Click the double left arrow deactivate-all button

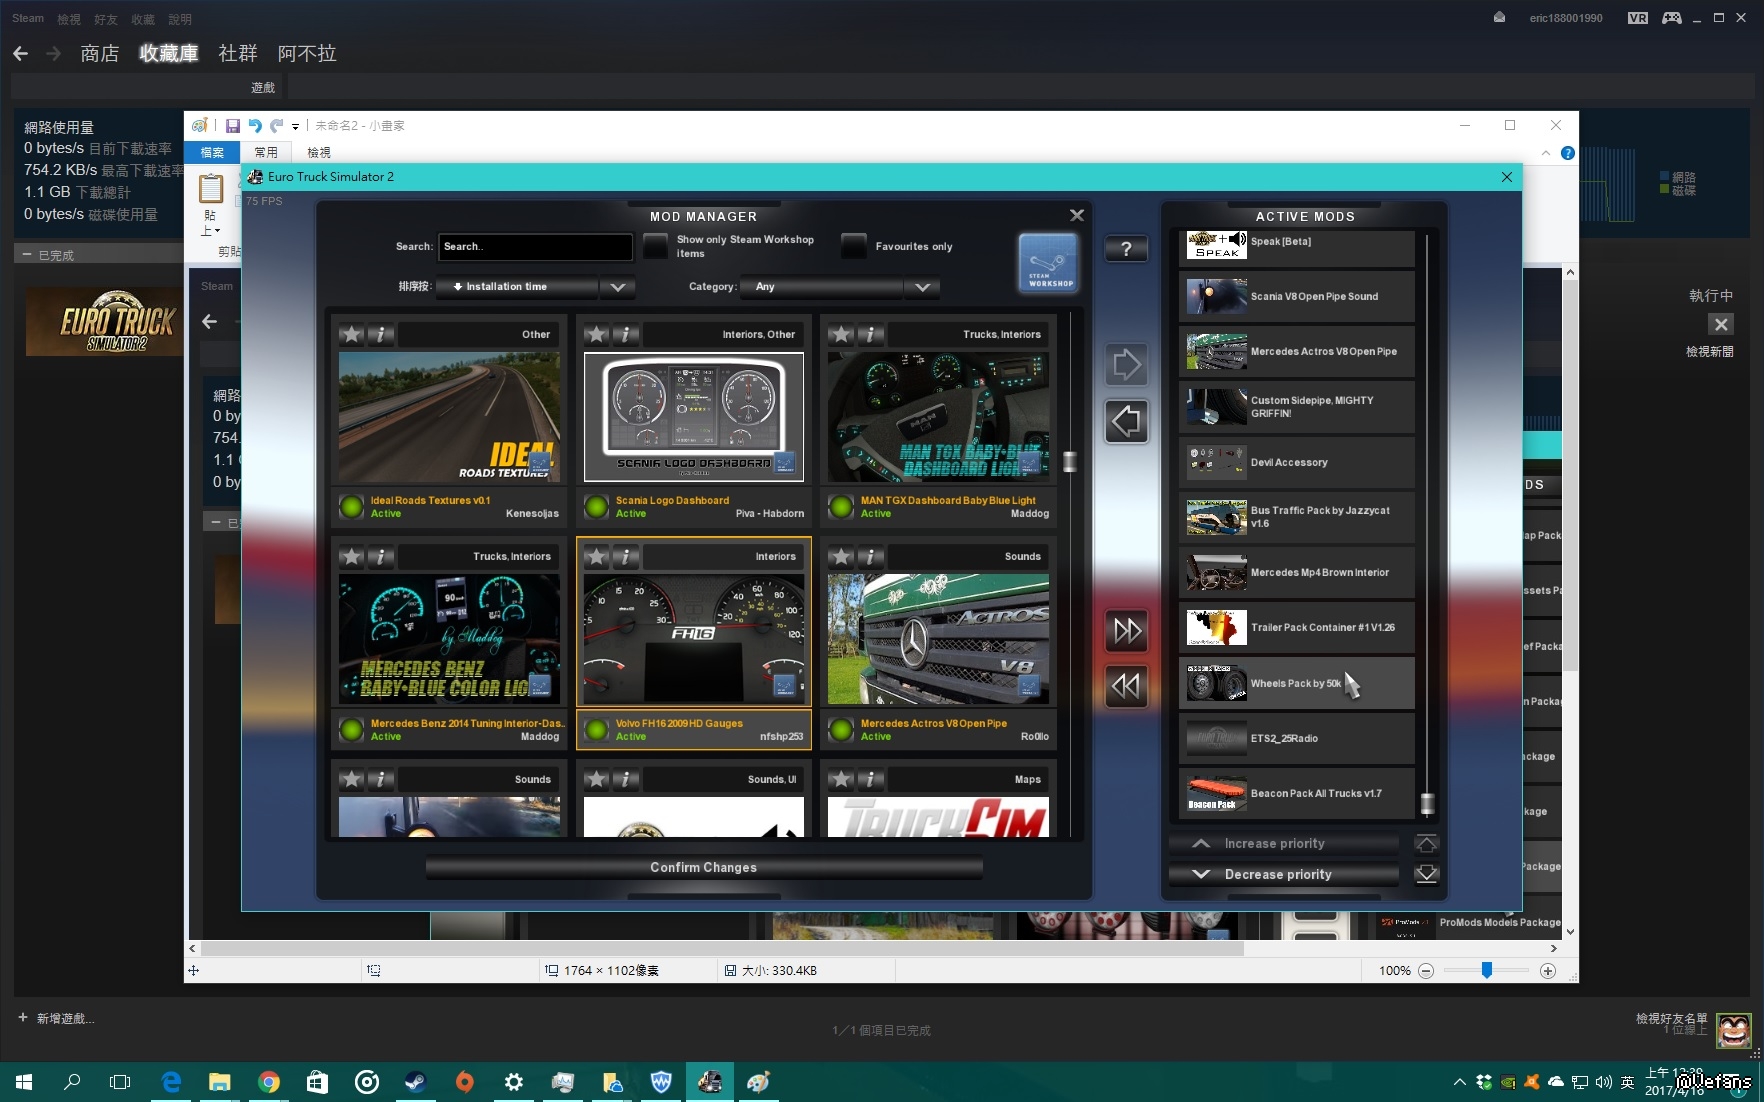(x=1126, y=686)
